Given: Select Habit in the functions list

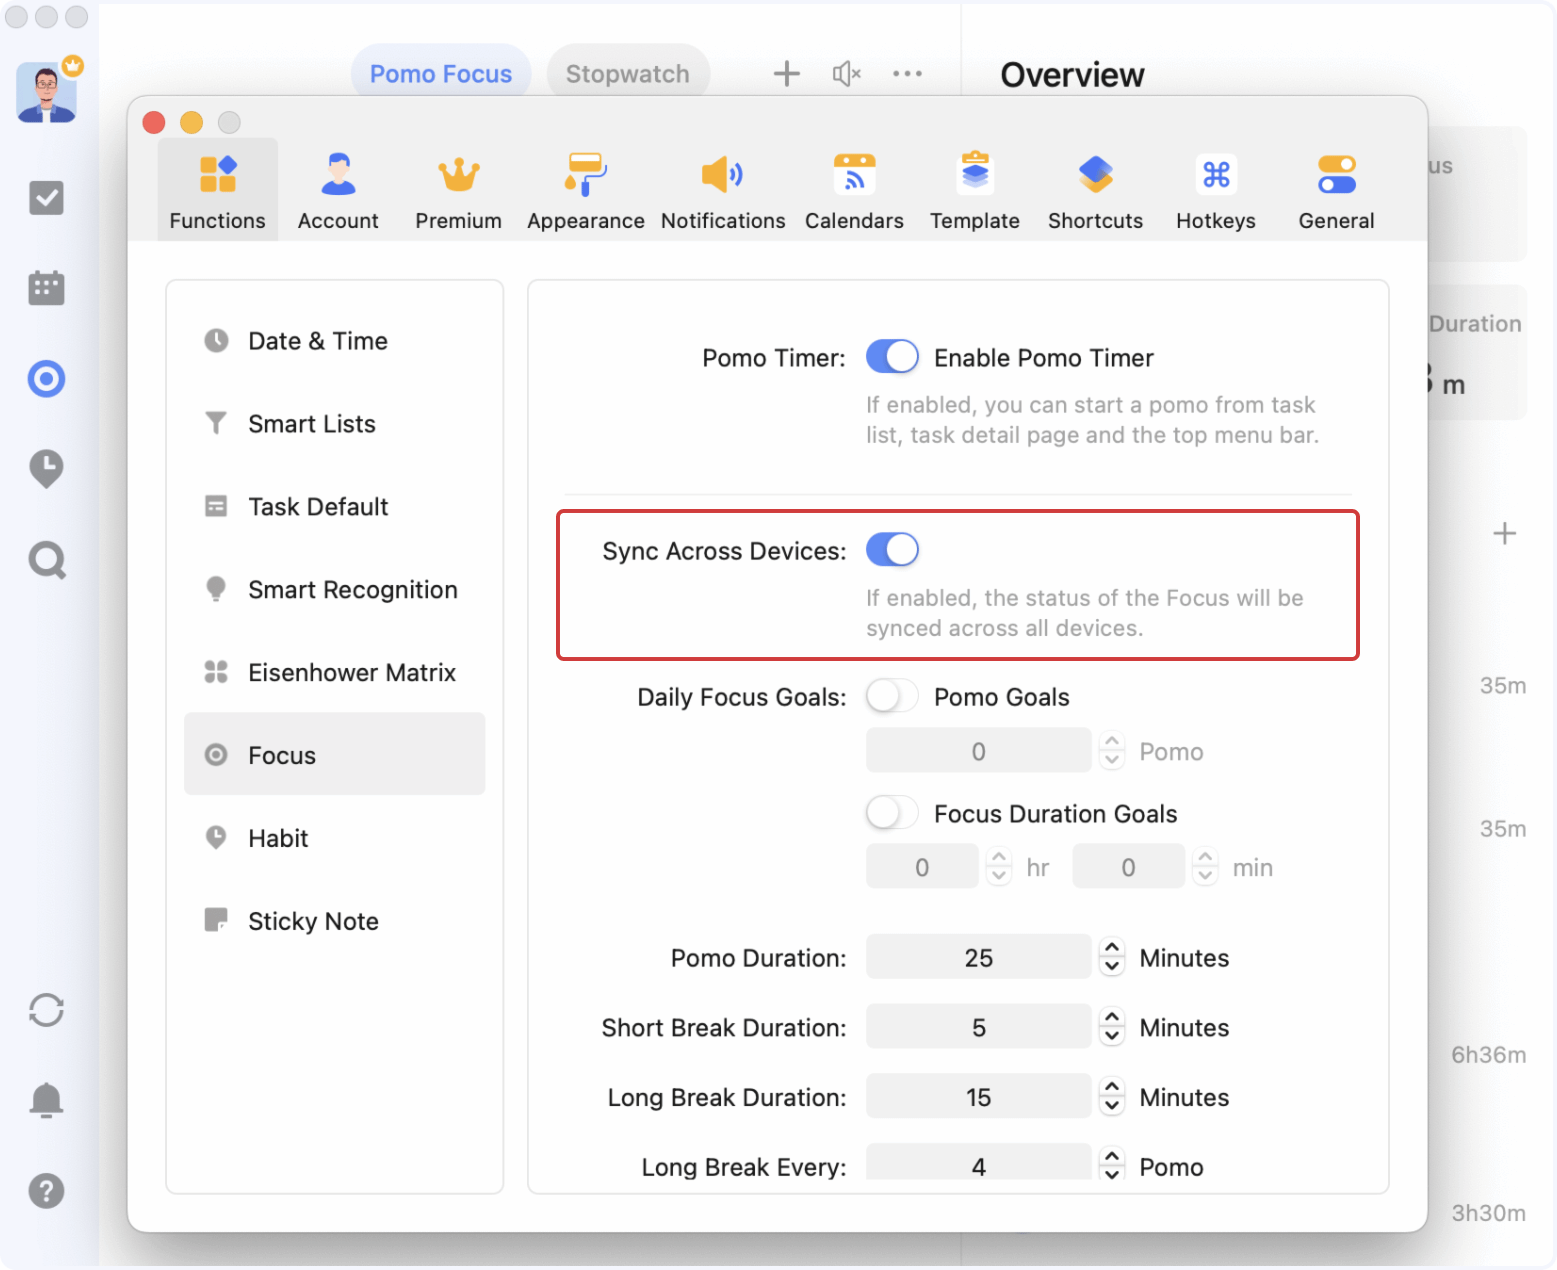Looking at the screenshot, I should click(x=278, y=838).
